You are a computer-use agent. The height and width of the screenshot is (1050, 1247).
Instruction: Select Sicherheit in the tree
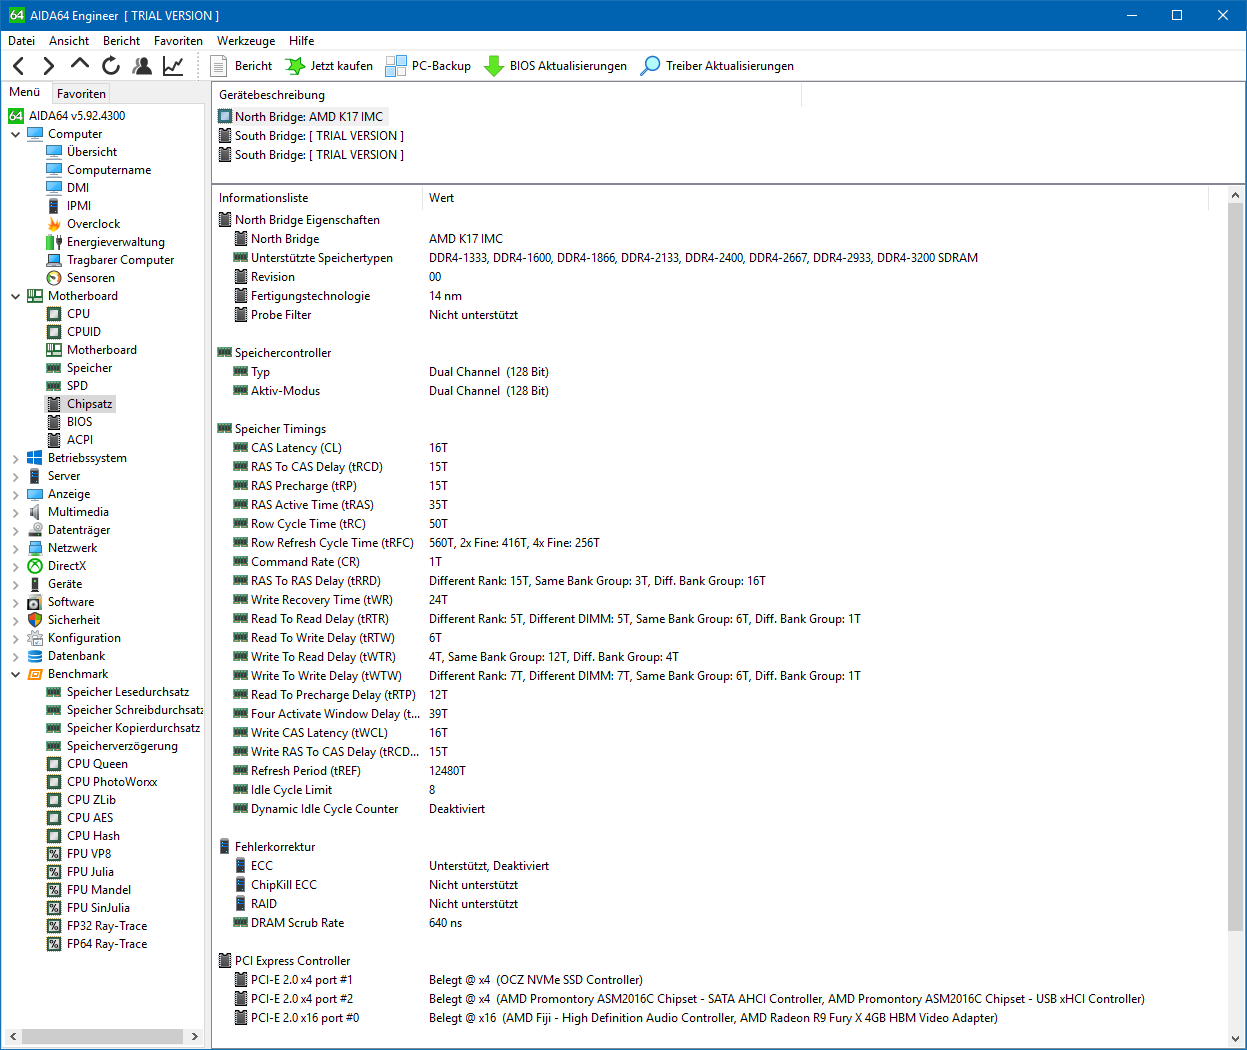(x=73, y=620)
